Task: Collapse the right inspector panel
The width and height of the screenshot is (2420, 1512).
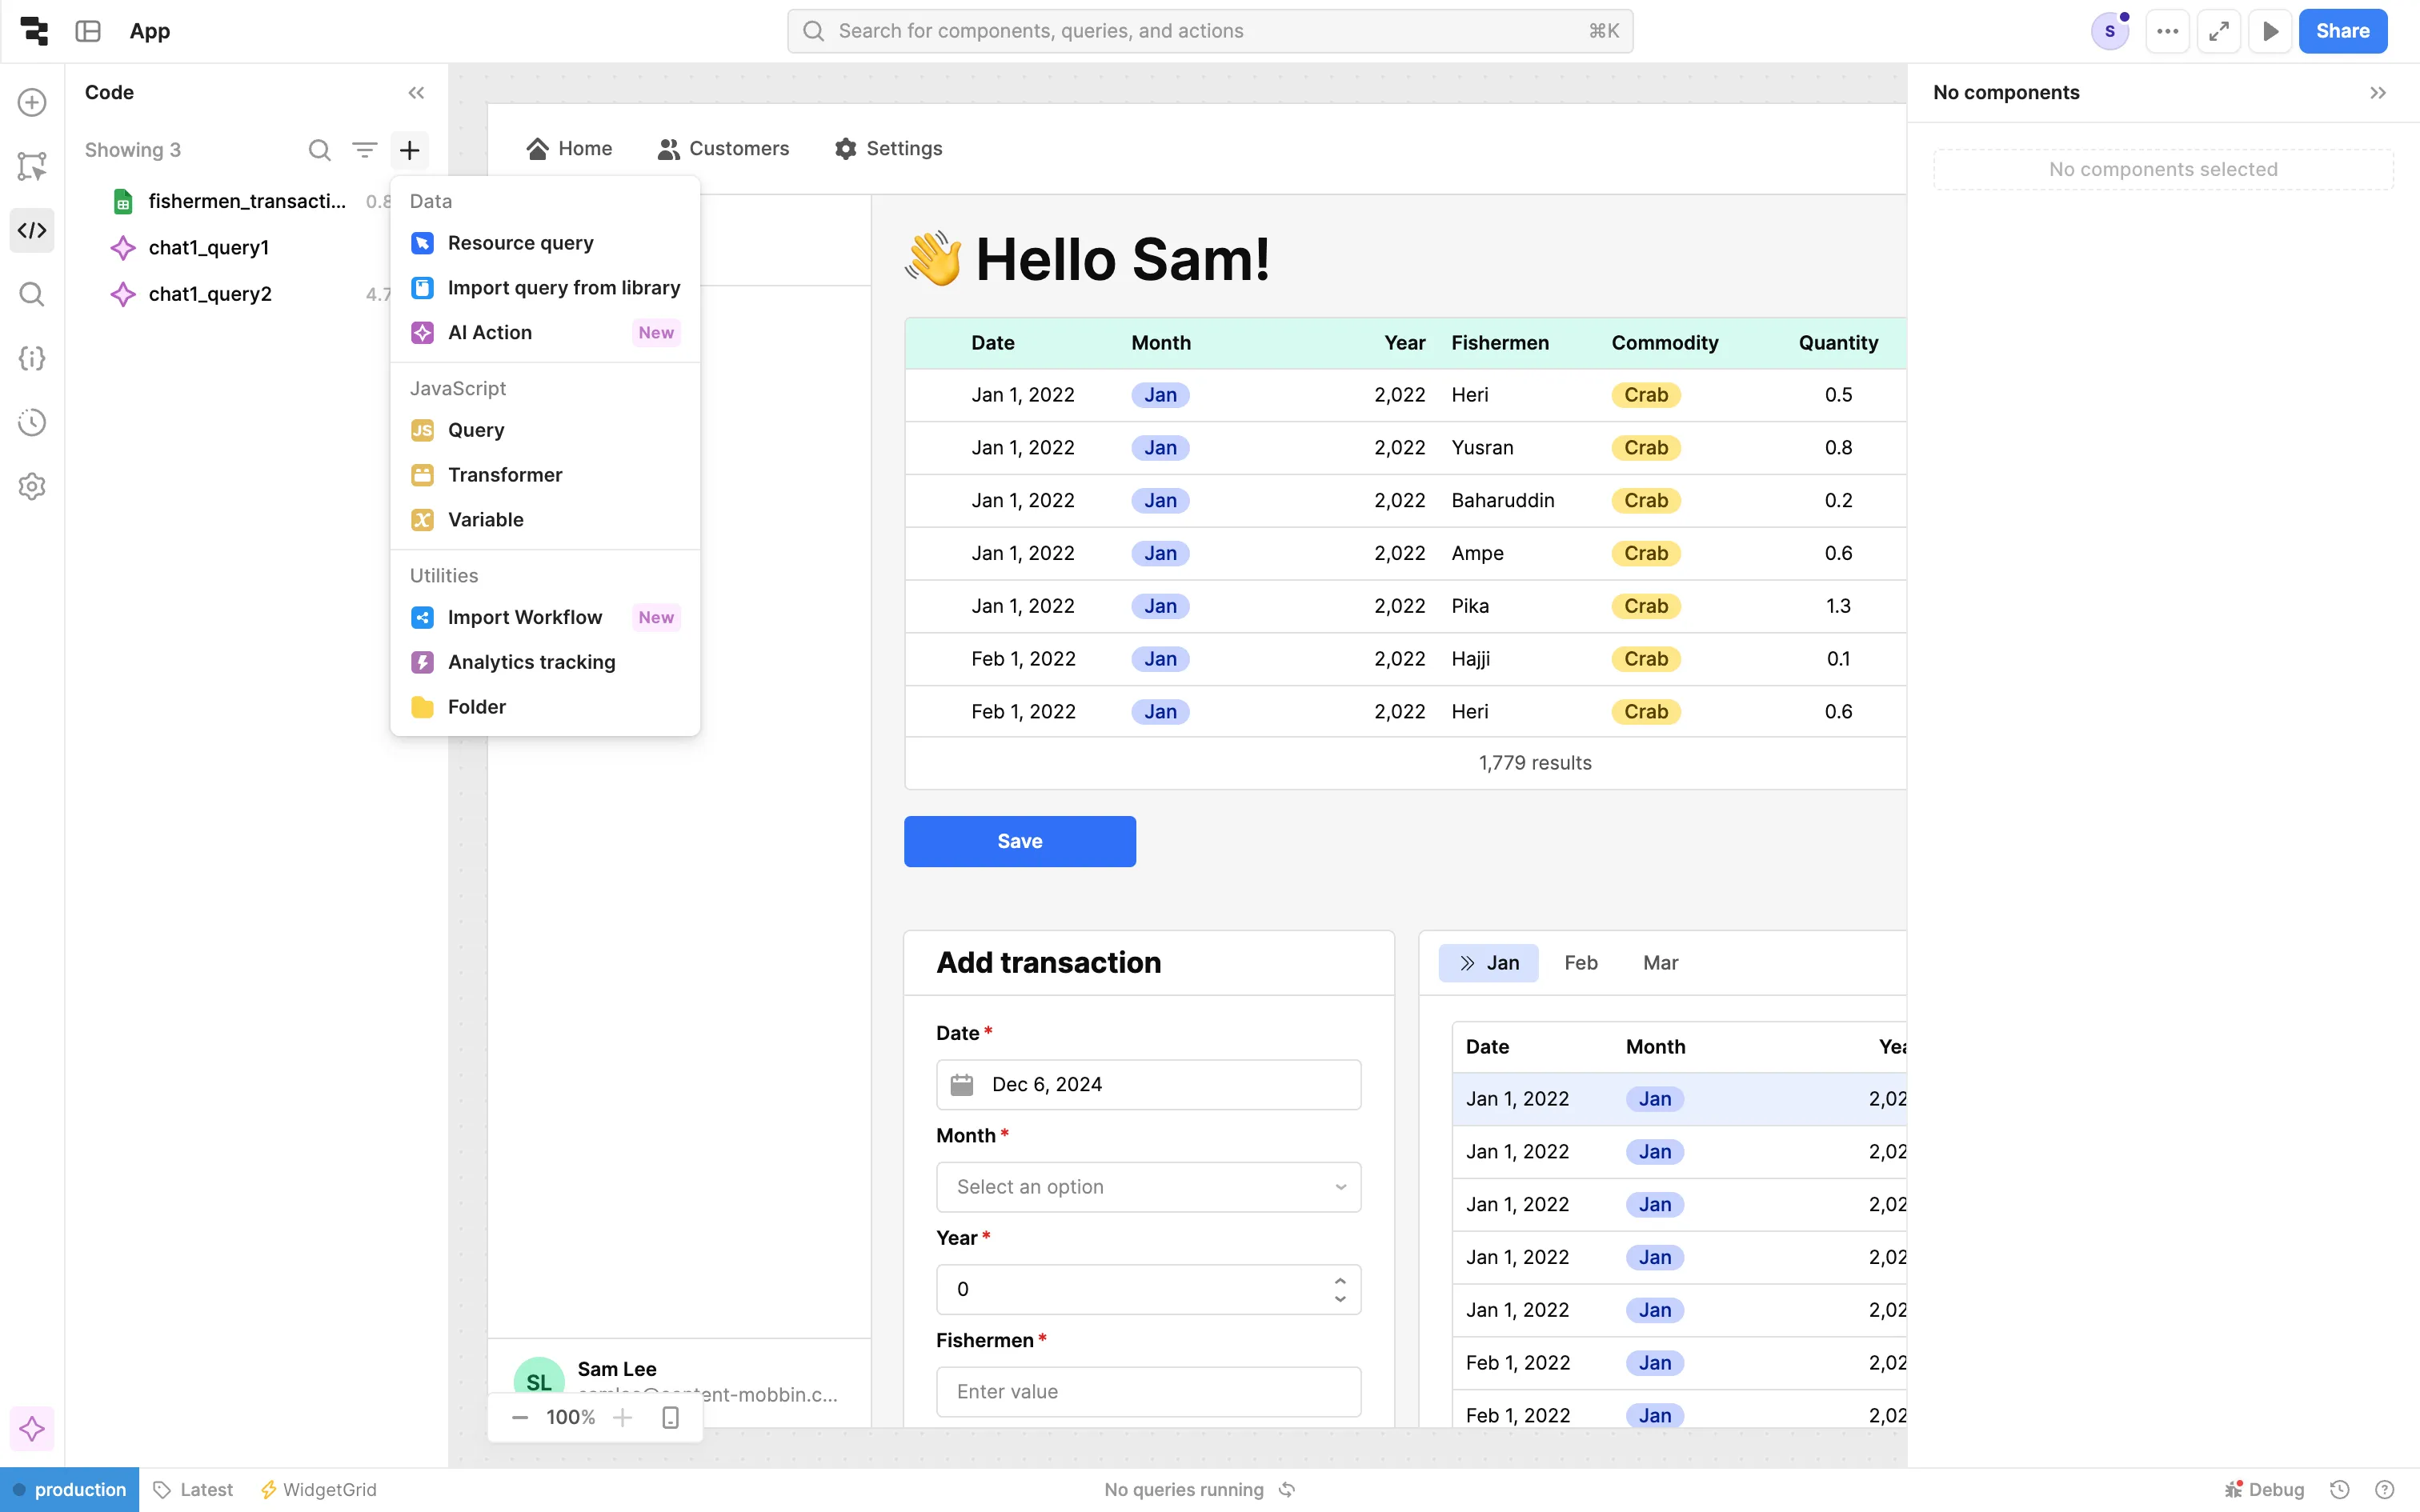Action: click(2377, 92)
